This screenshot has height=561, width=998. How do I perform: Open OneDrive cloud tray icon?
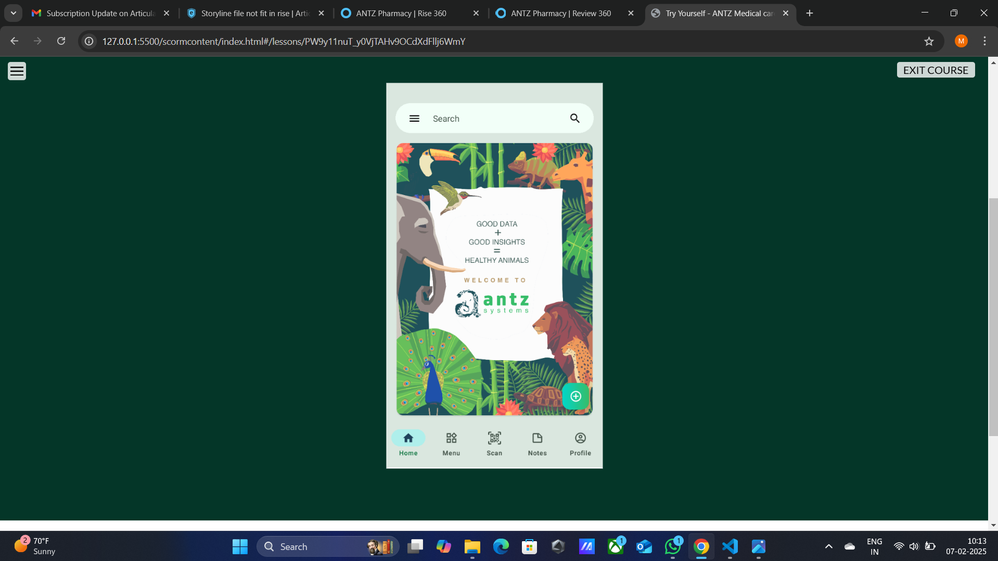850,546
